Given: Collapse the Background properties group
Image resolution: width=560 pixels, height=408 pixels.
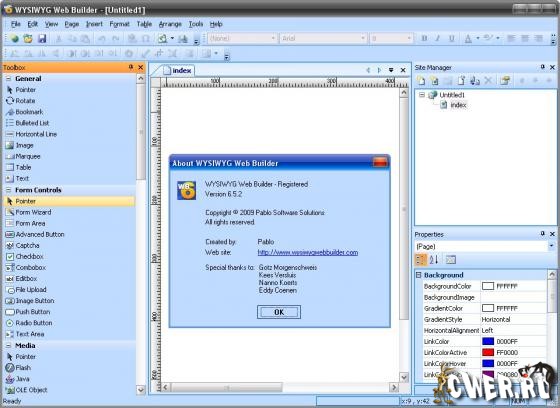Looking at the screenshot, I should coord(419,275).
